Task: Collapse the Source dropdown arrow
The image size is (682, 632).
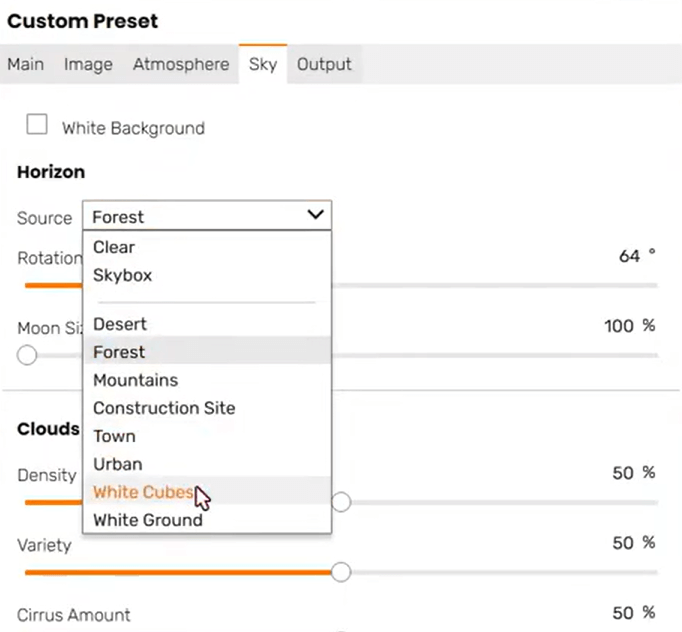Action: pyautogui.click(x=315, y=215)
